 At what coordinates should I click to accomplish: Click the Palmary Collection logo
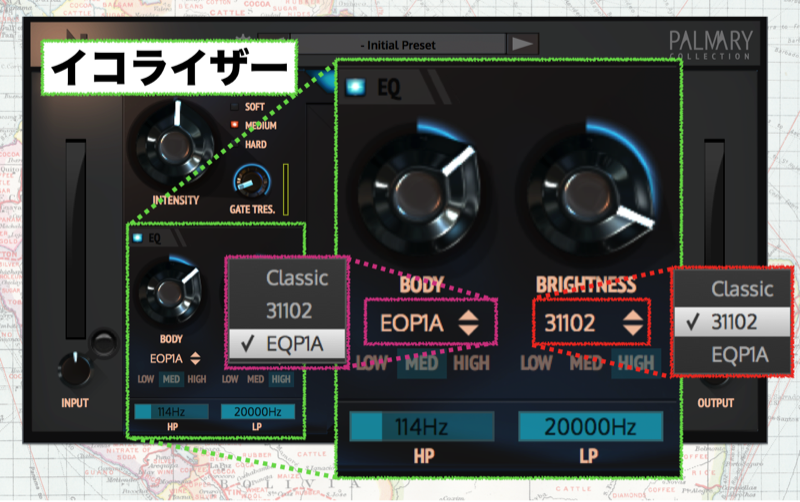(711, 45)
